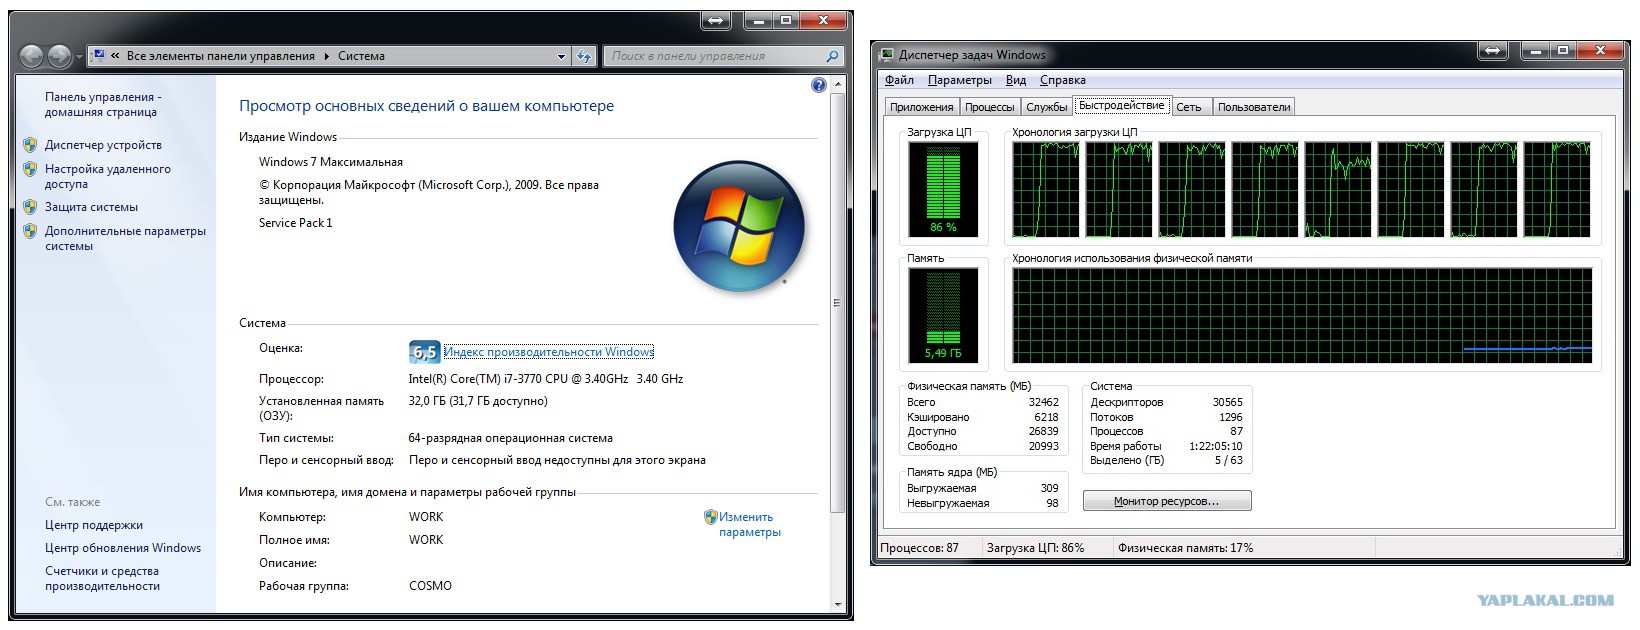
Task: Open the Справка menu in Task Manager
Action: click(x=1062, y=80)
